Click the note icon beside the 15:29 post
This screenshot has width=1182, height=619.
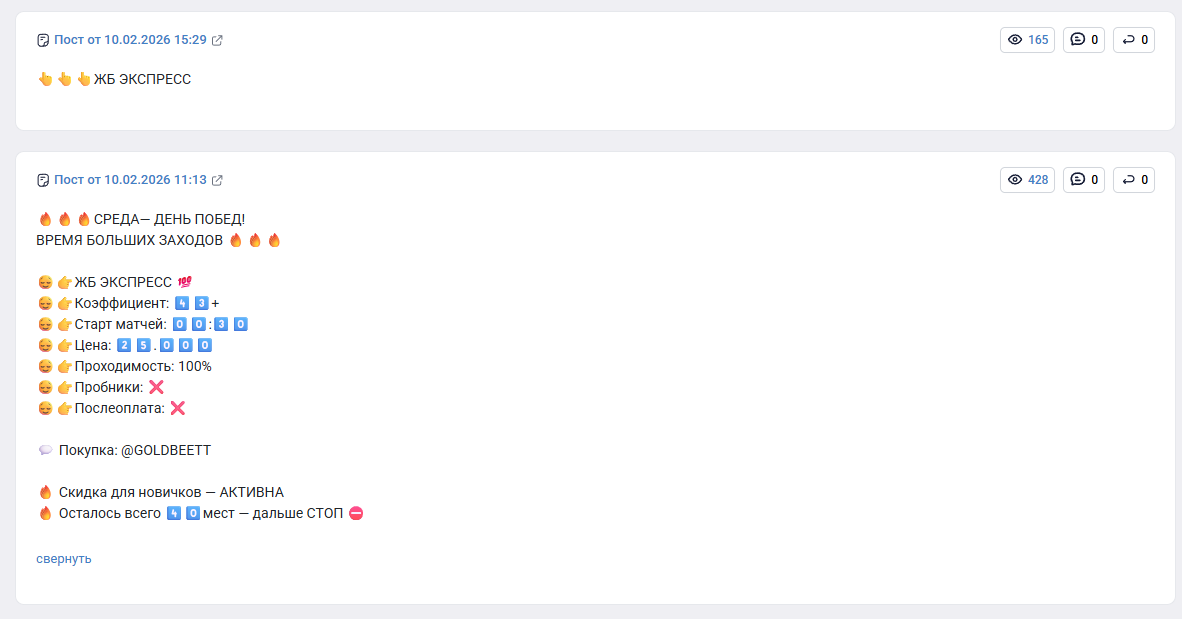pos(43,40)
